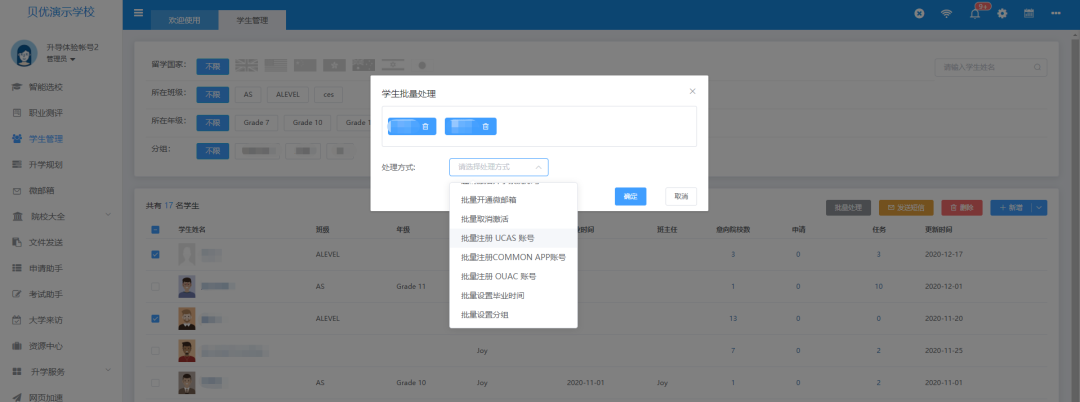1080x402 pixels.
Task: Click the circled X icon in header
Action: coord(919,14)
